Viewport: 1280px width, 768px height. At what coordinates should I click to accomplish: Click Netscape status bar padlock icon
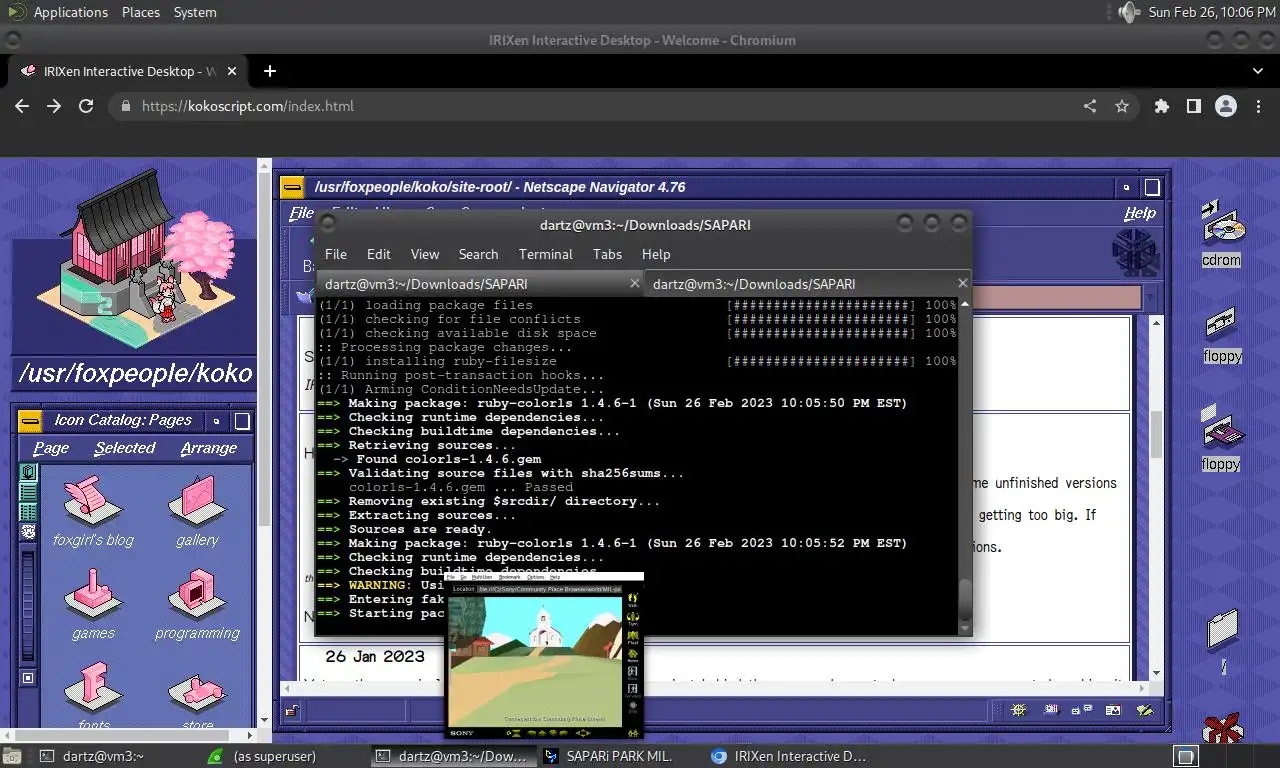pos(290,711)
